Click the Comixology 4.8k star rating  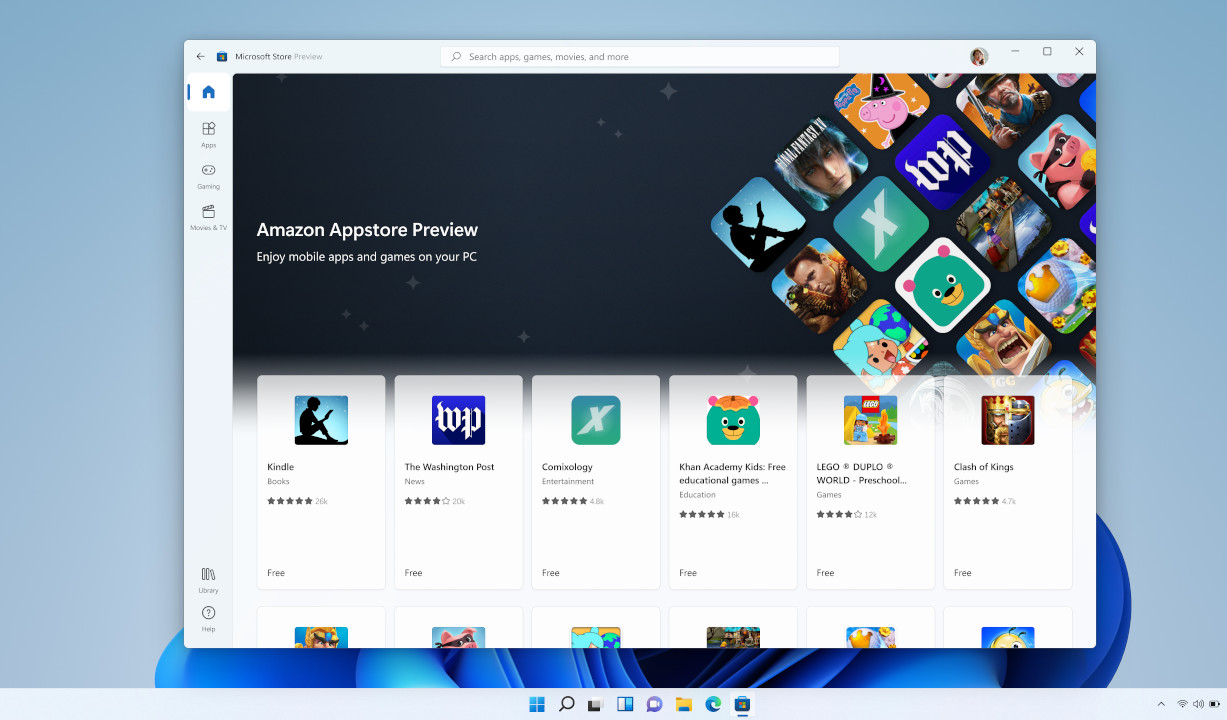click(x=573, y=501)
